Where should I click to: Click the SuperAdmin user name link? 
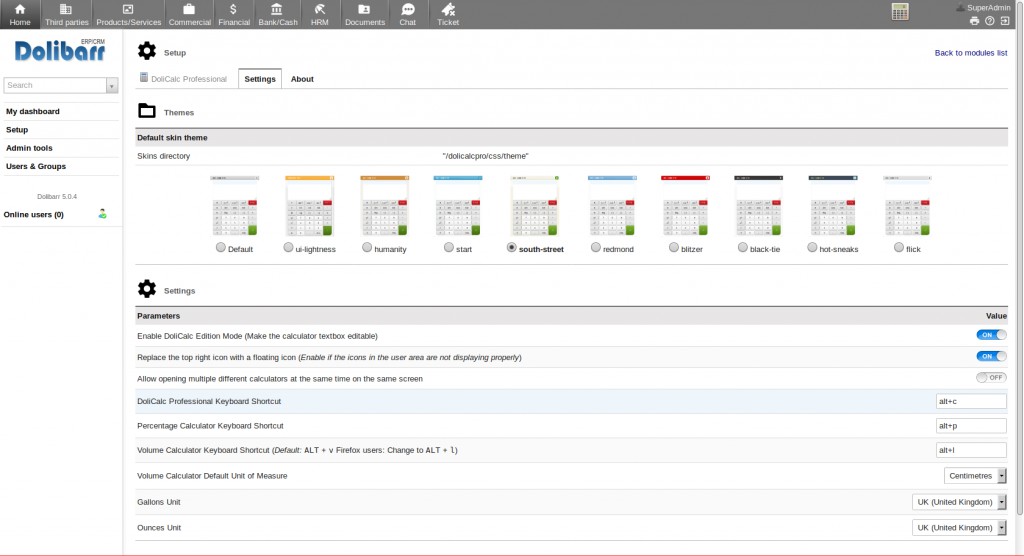(988, 8)
